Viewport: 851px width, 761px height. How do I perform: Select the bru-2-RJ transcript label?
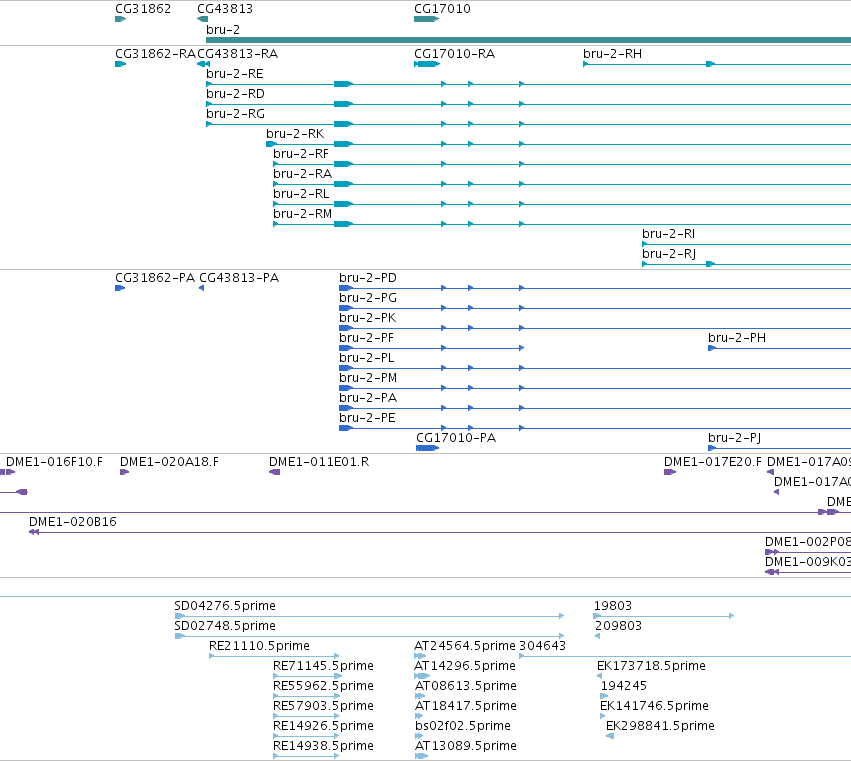[669, 254]
